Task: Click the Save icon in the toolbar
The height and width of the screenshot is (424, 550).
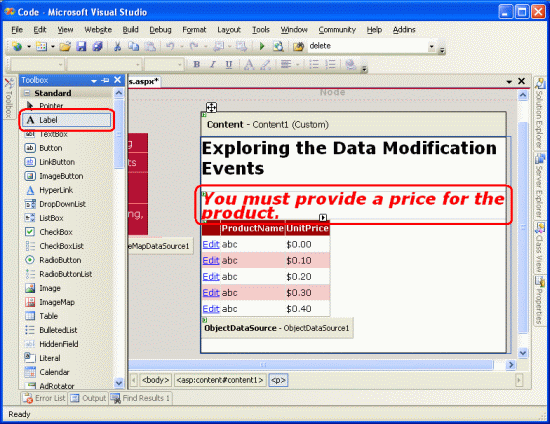Action: coord(81,46)
